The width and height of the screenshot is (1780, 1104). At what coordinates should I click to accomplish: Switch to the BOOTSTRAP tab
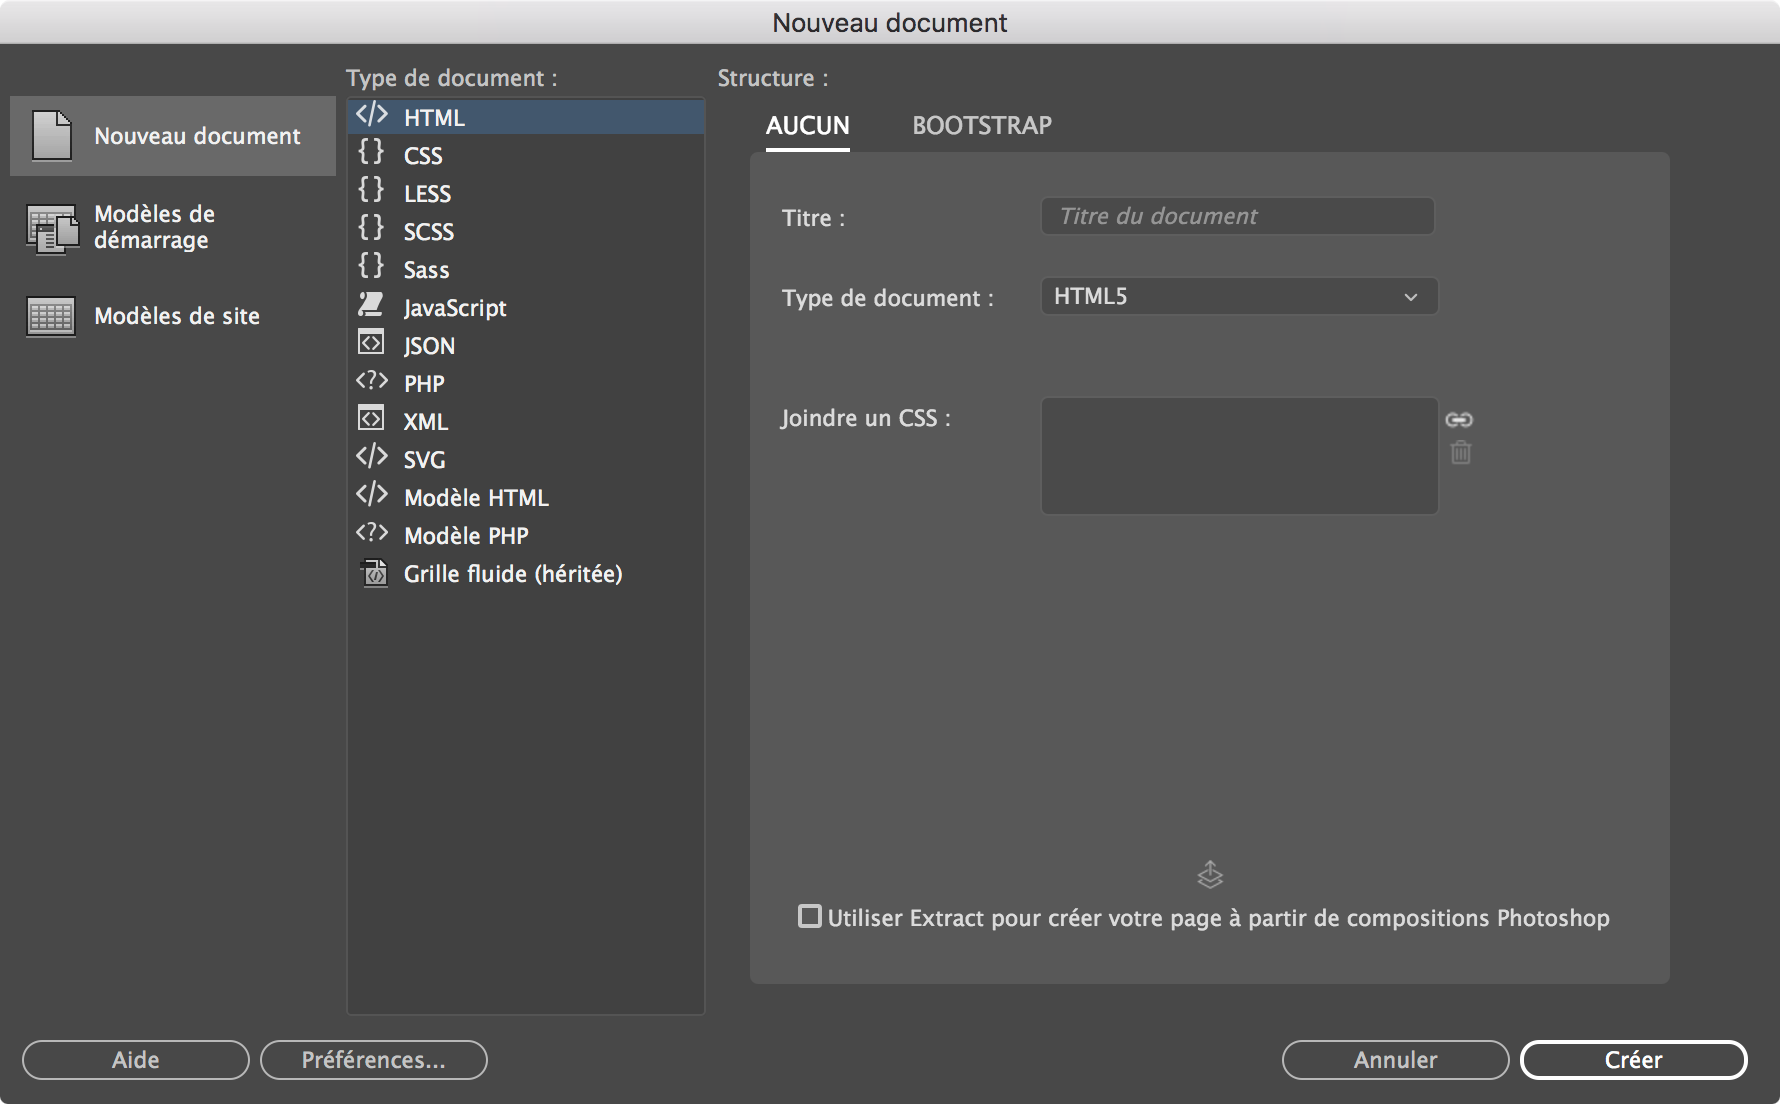[x=981, y=125]
